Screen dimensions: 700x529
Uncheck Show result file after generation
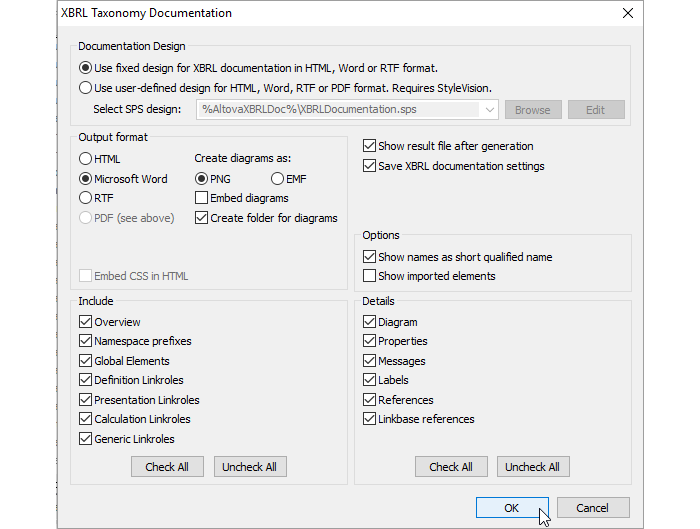tap(370, 146)
